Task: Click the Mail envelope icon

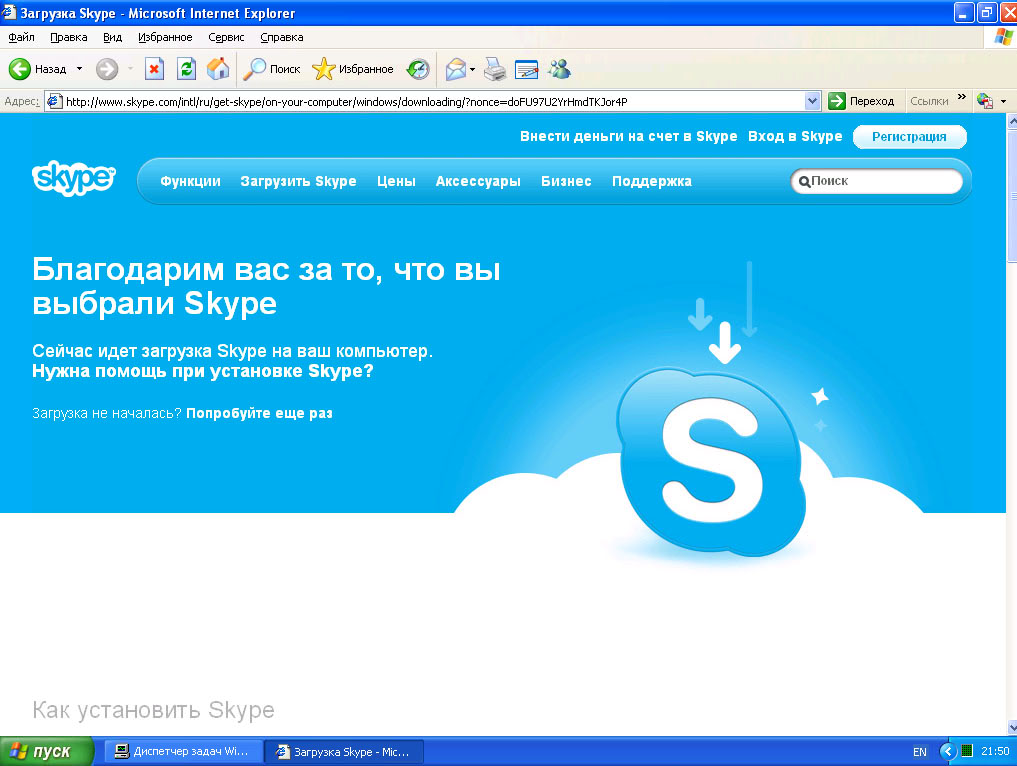Action: point(457,69)
